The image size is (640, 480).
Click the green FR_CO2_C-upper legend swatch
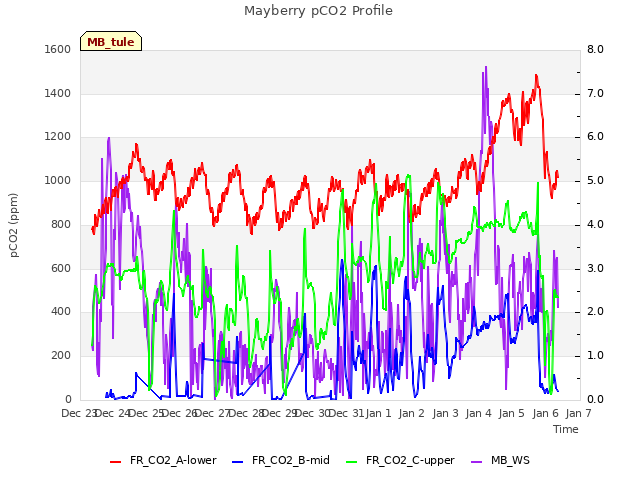(351, 462)
